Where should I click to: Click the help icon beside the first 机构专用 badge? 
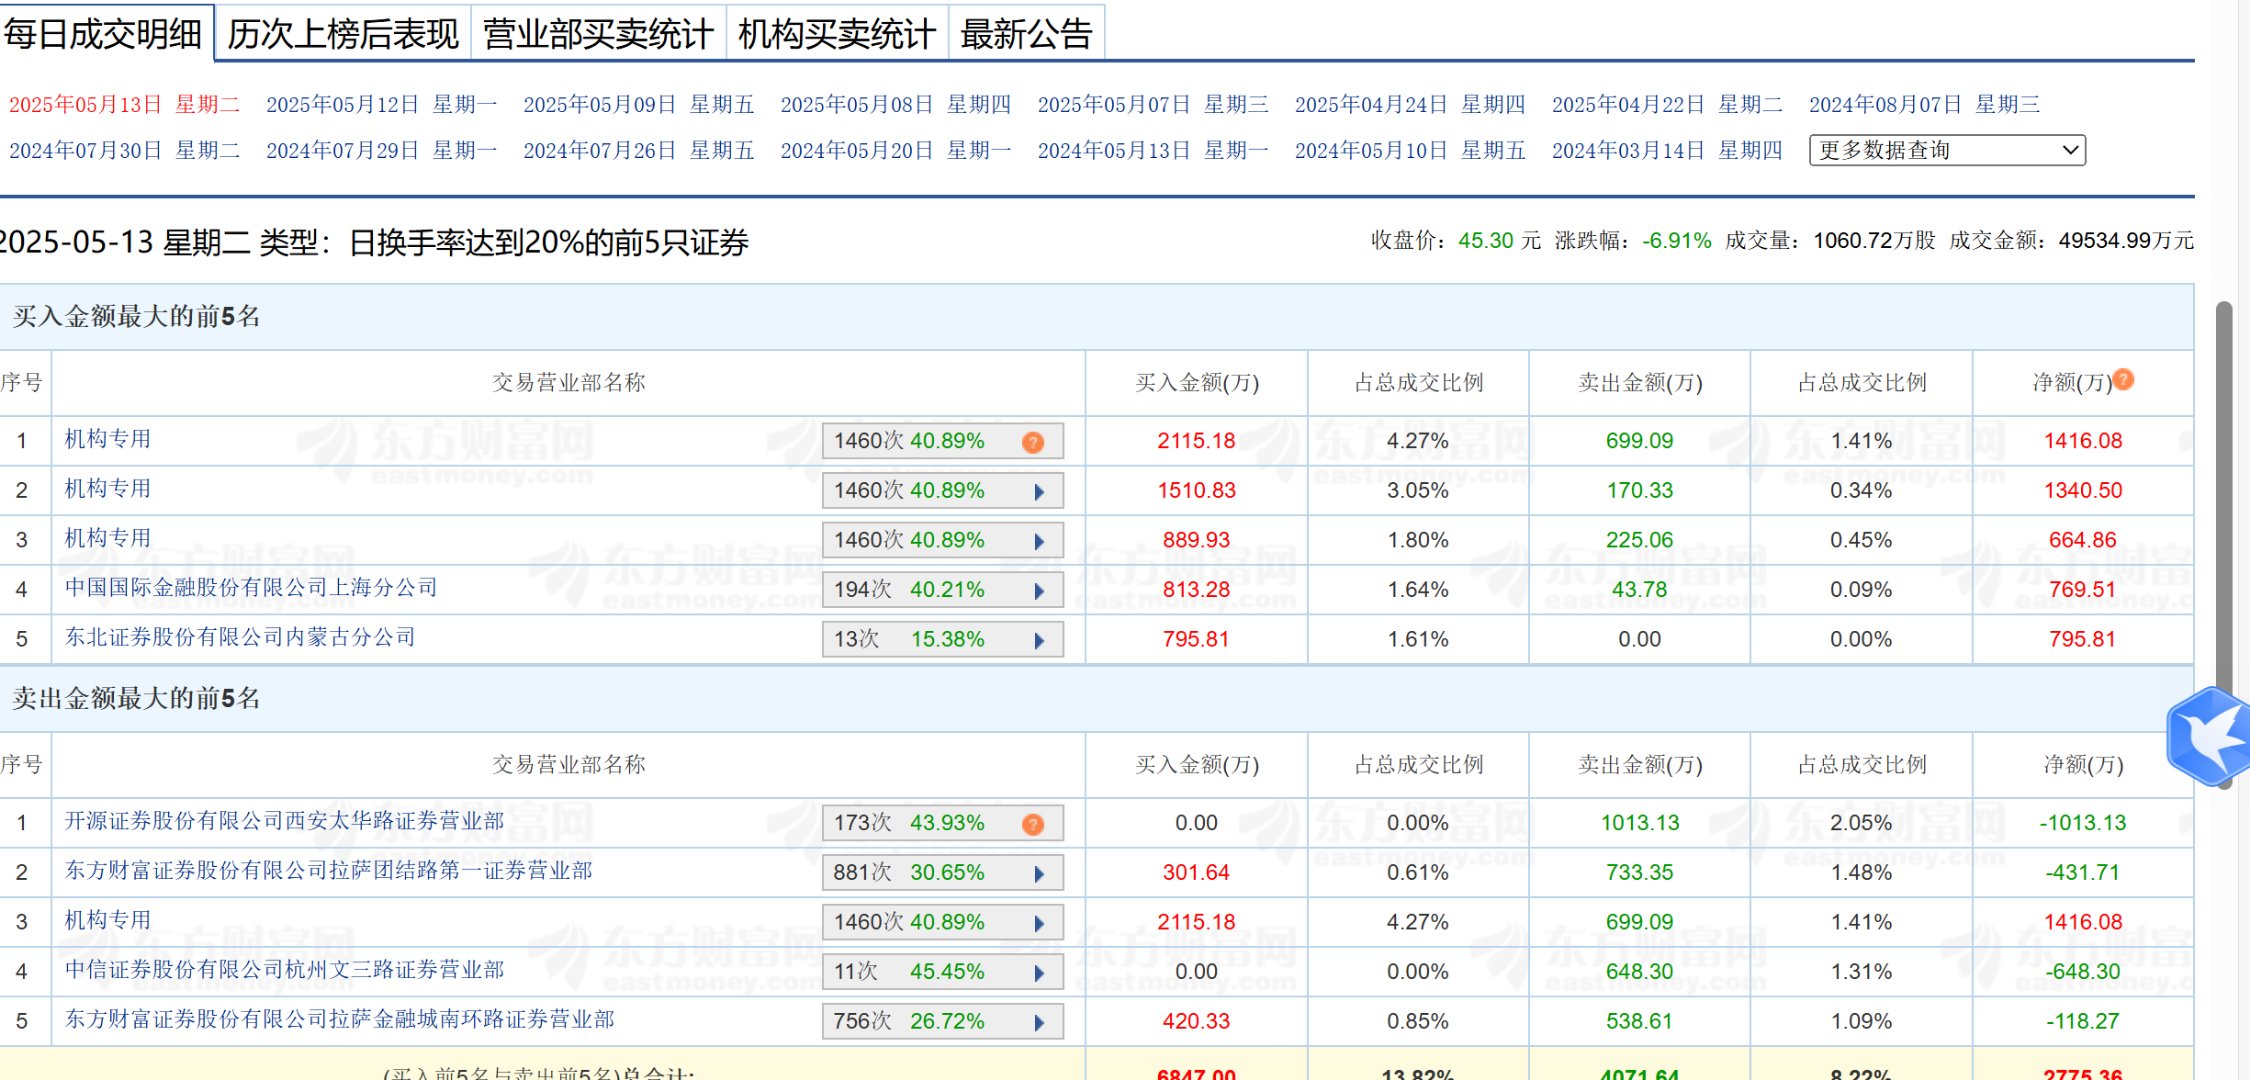(x=1033, y=440)
